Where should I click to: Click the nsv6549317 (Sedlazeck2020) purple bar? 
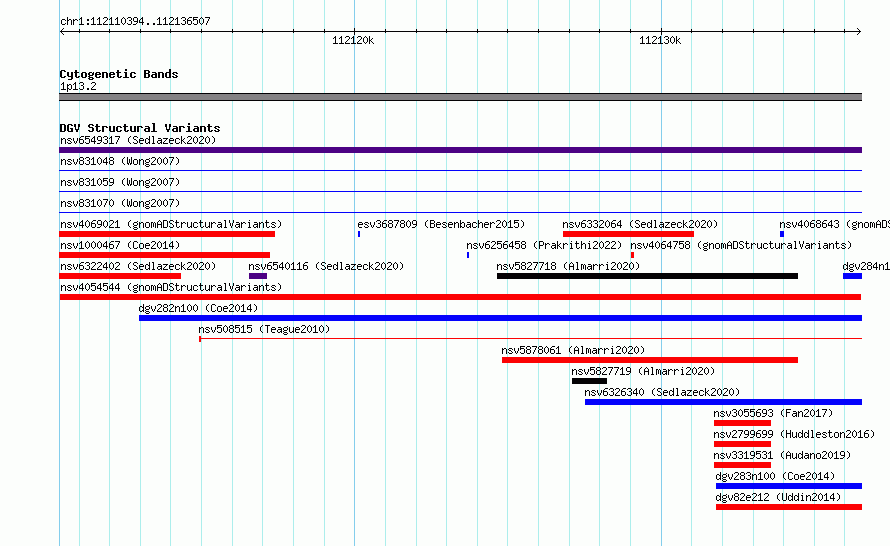[x=460, y=150]
